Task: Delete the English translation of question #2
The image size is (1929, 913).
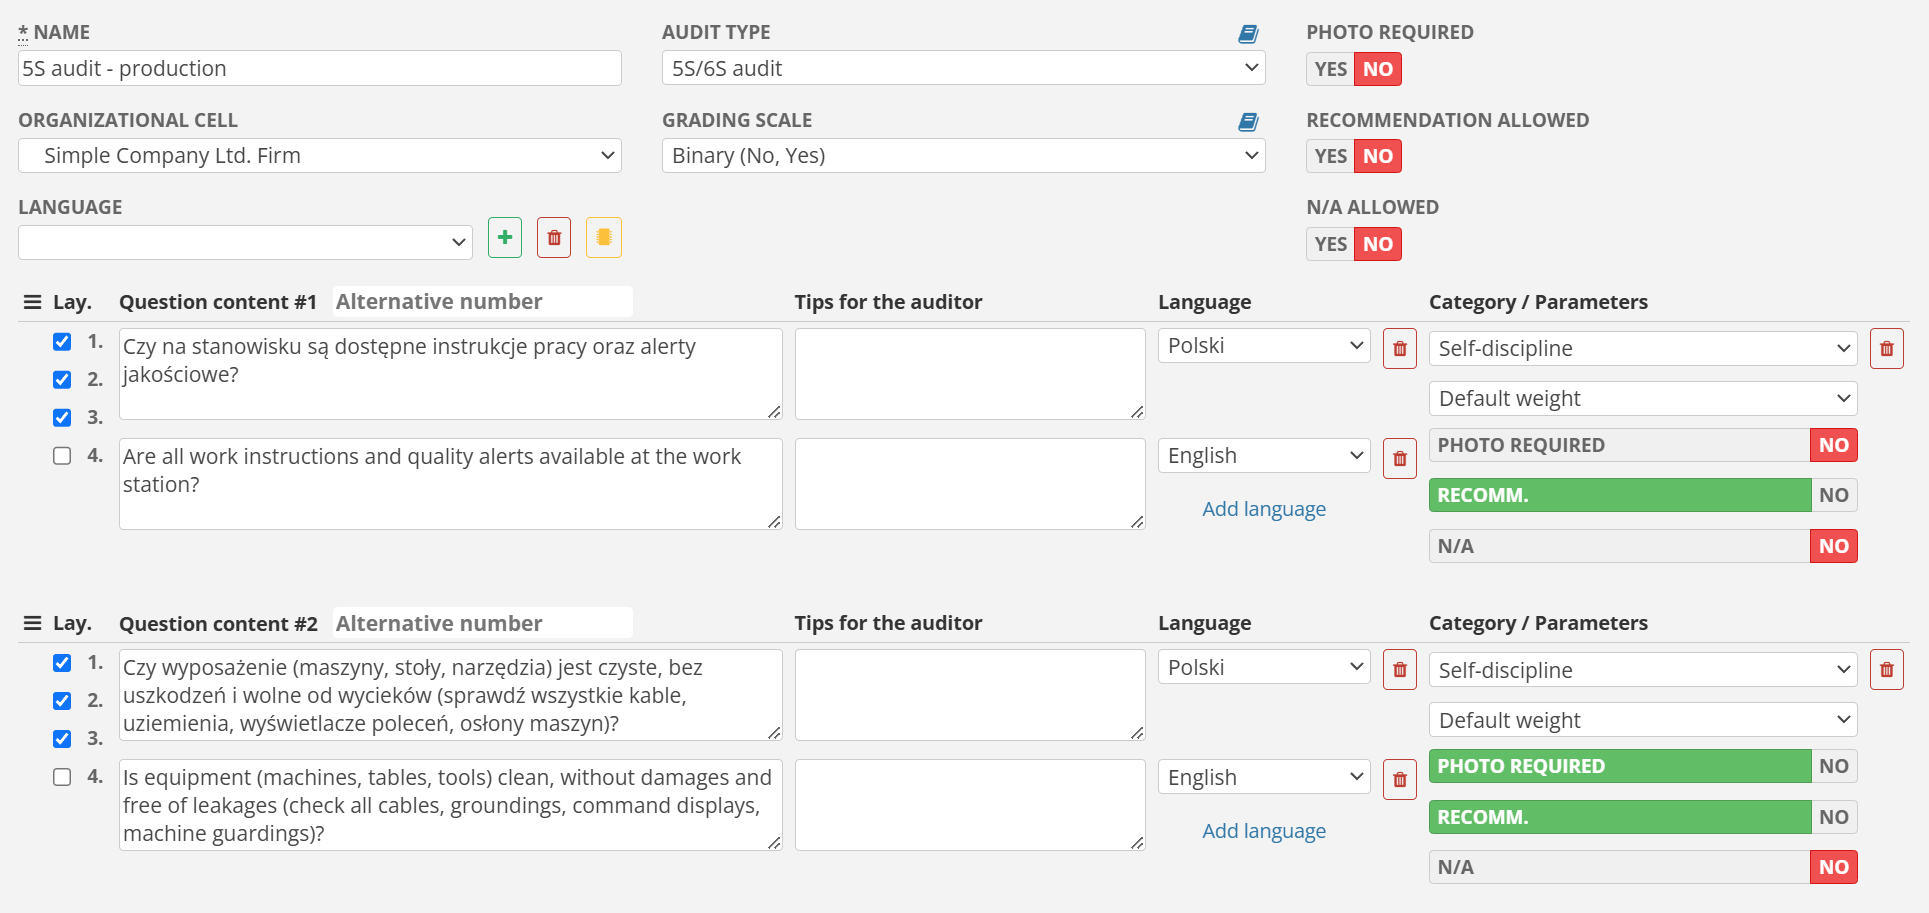Action: pos(1399,779)
